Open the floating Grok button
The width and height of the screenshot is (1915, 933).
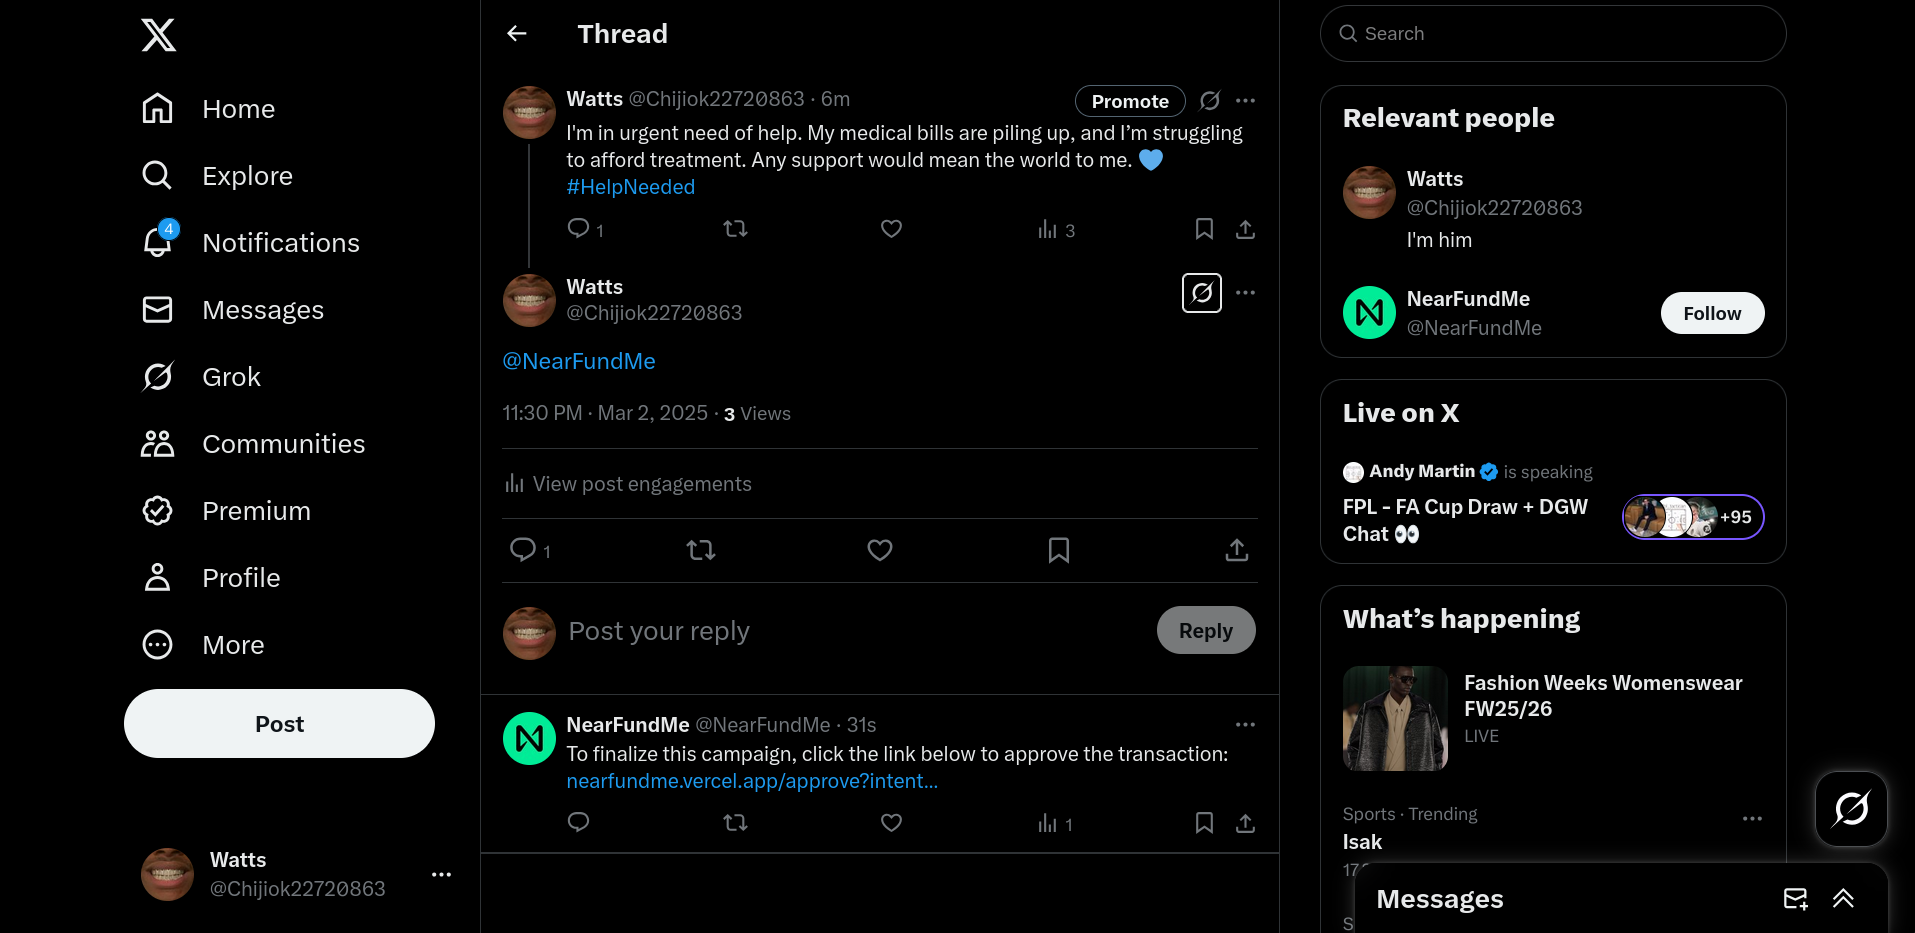pos(1850,808)
